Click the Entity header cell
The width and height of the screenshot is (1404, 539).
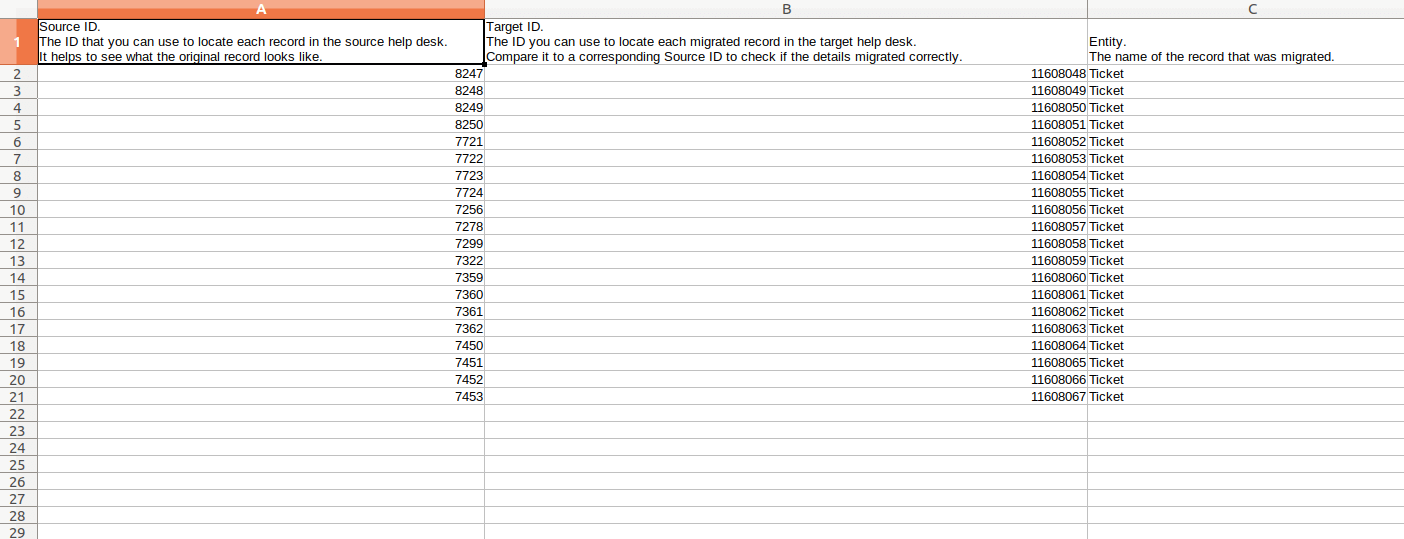pos(1246,42)
